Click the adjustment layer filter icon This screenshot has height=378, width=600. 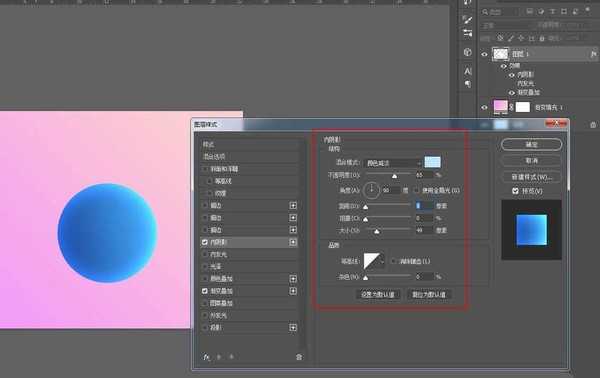(x=541, y=11)
